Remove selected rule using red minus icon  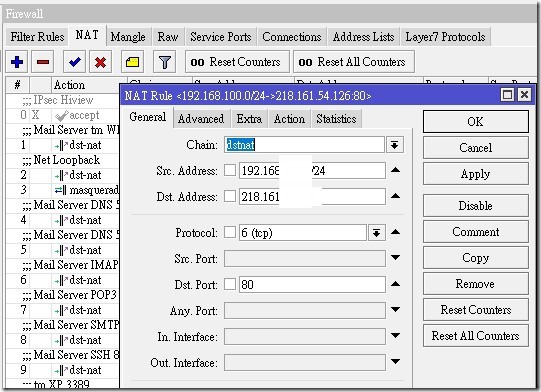pyautogui.click(x=43, y=62)
